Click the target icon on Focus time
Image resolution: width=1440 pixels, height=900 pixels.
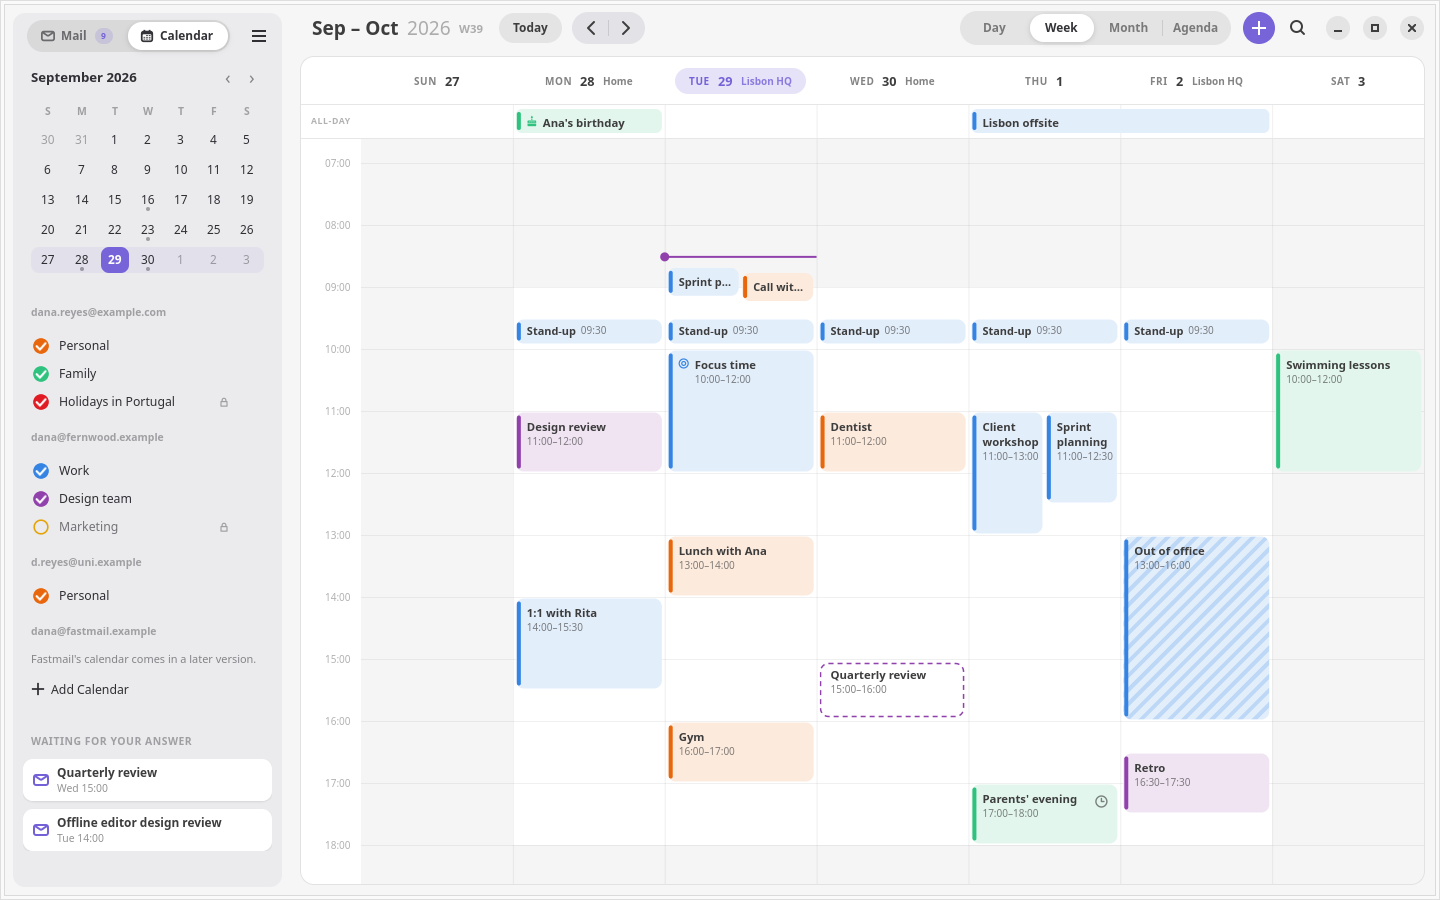pos(684,364)
